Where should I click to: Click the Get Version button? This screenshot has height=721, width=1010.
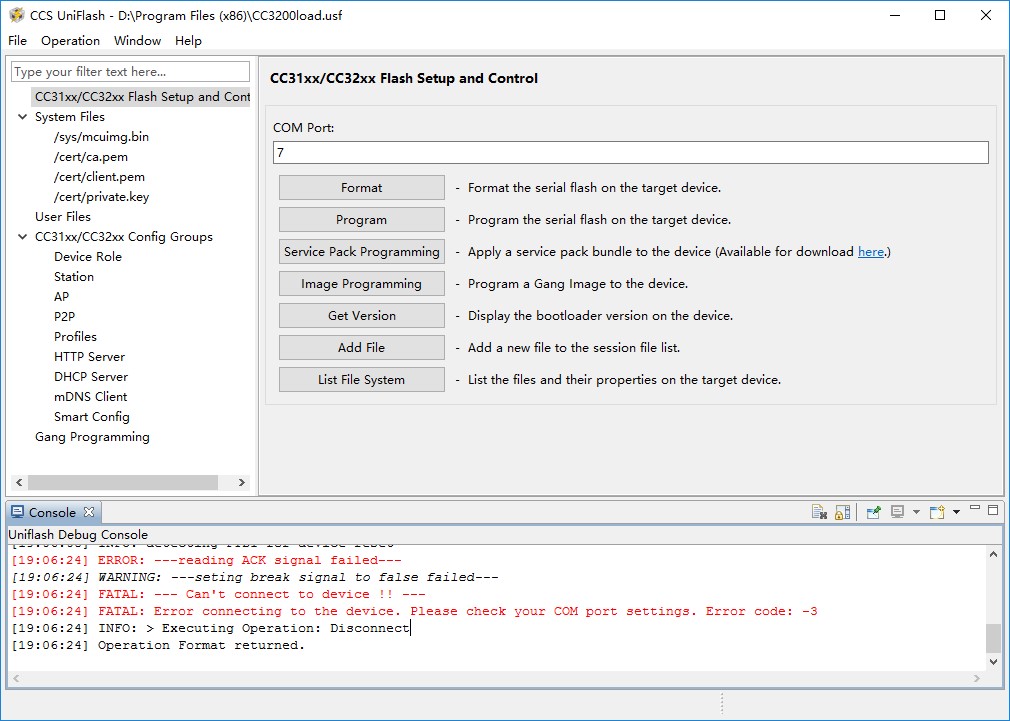click(x=361, y=316)
